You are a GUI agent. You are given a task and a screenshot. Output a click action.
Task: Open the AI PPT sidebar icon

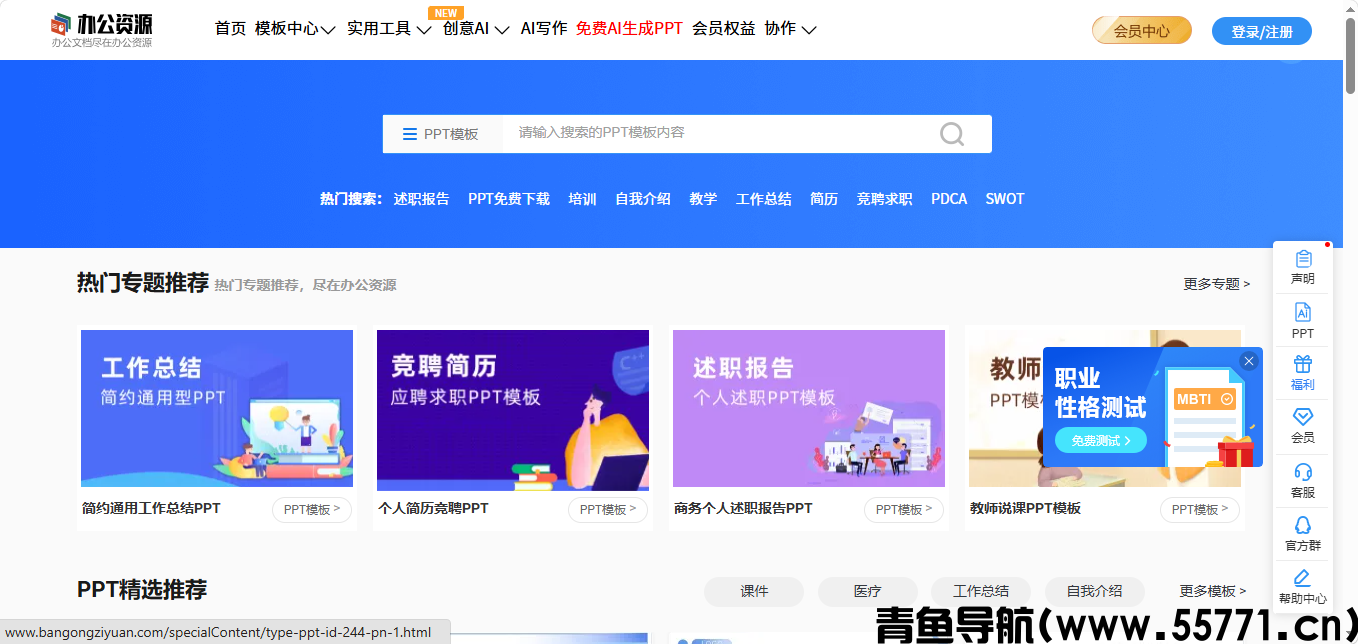1302,321
